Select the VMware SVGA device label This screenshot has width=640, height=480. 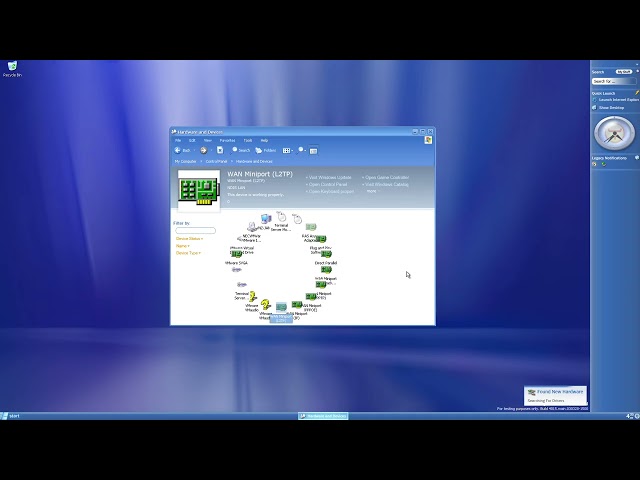[236, 263]
